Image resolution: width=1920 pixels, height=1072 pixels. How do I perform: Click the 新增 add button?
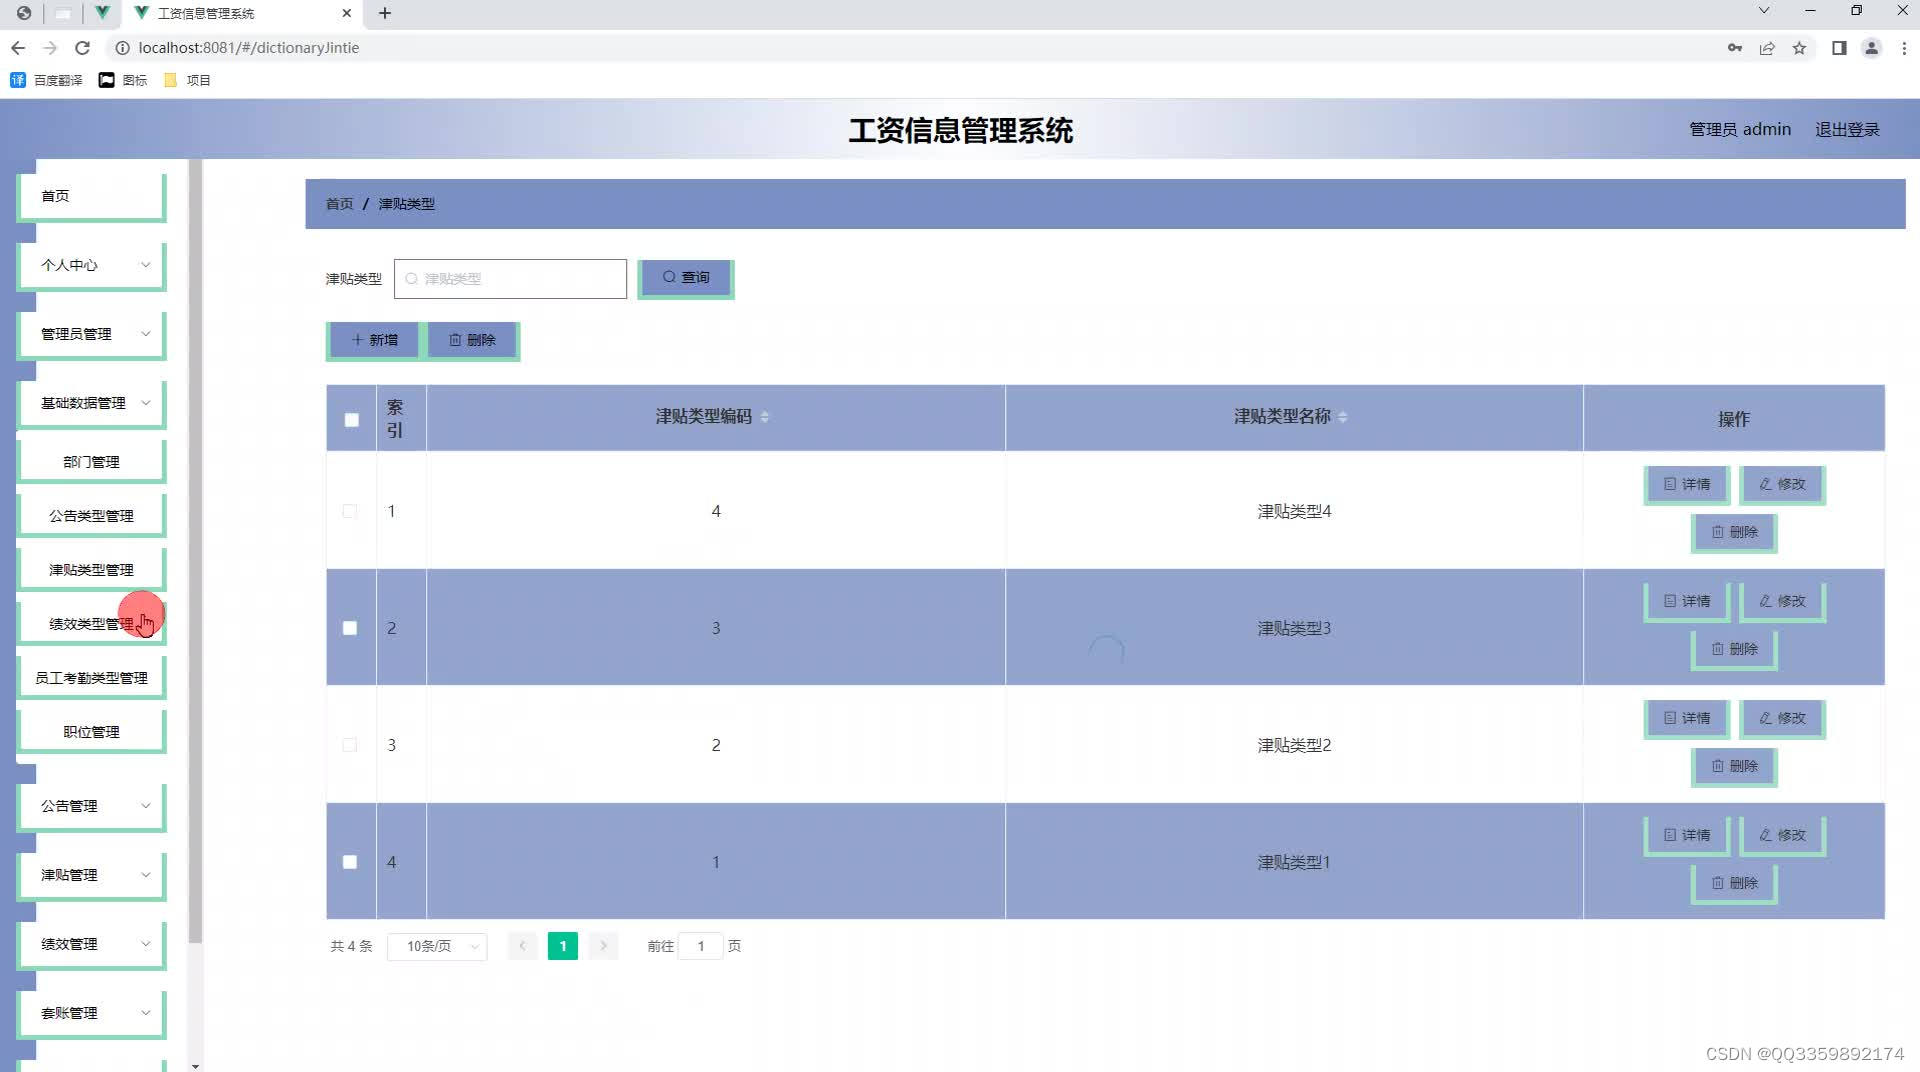tap(374, 340)
